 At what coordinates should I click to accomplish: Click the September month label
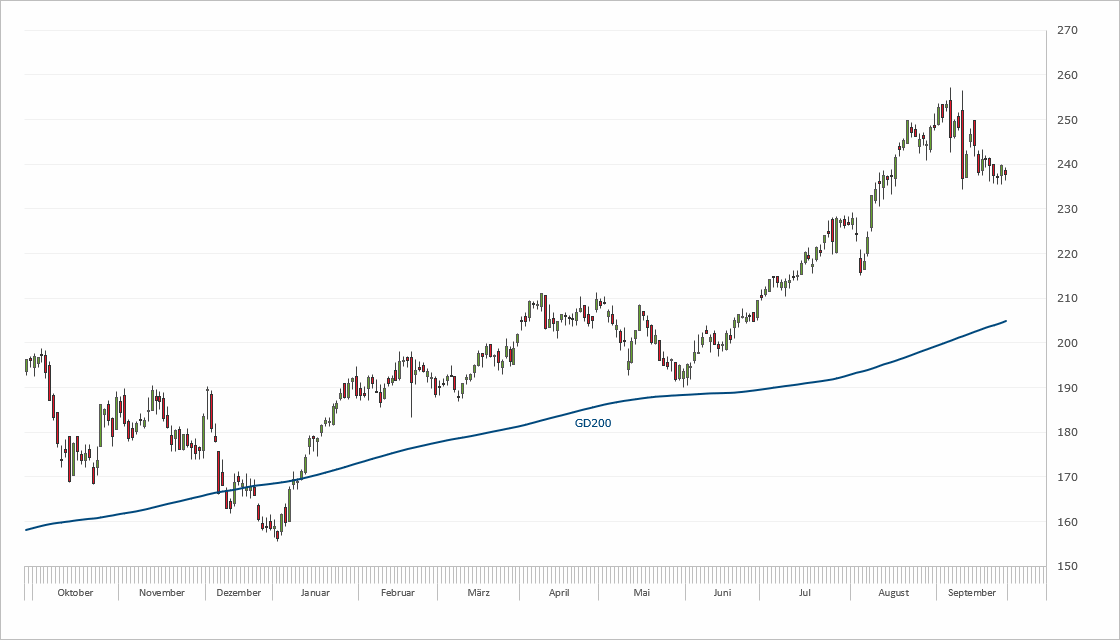tap(972, 592)
